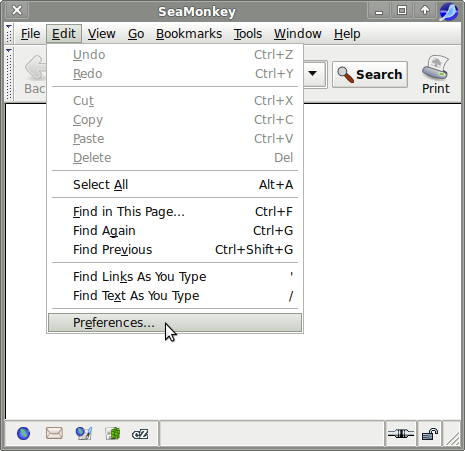
Task: Open the Window menu
Action: tap(298, 34)
